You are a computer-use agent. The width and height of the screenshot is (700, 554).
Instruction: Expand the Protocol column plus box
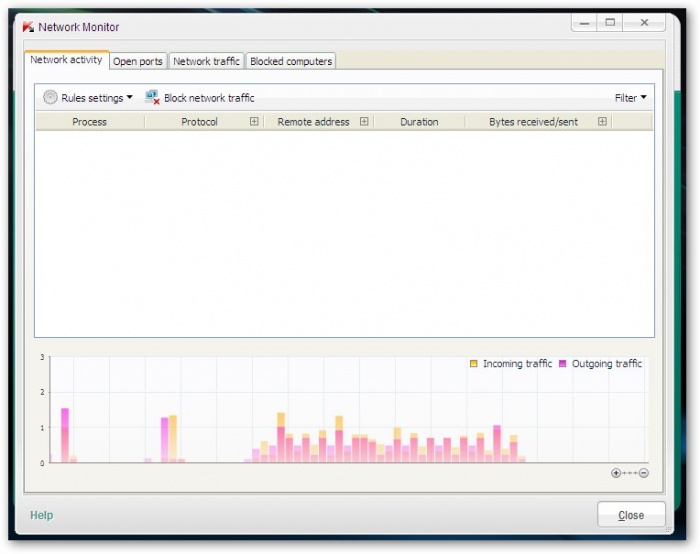(x=254, y=121)
